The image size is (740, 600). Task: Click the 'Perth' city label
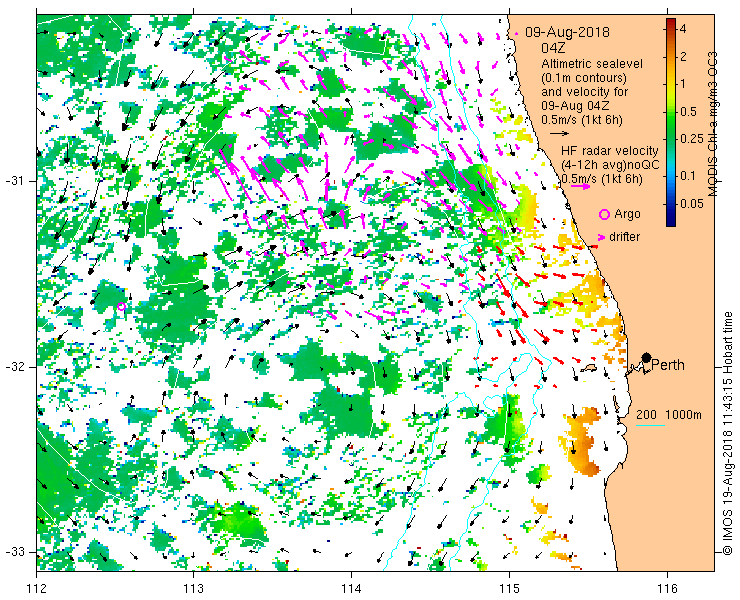pyautogui.click(x=668, y=365)
